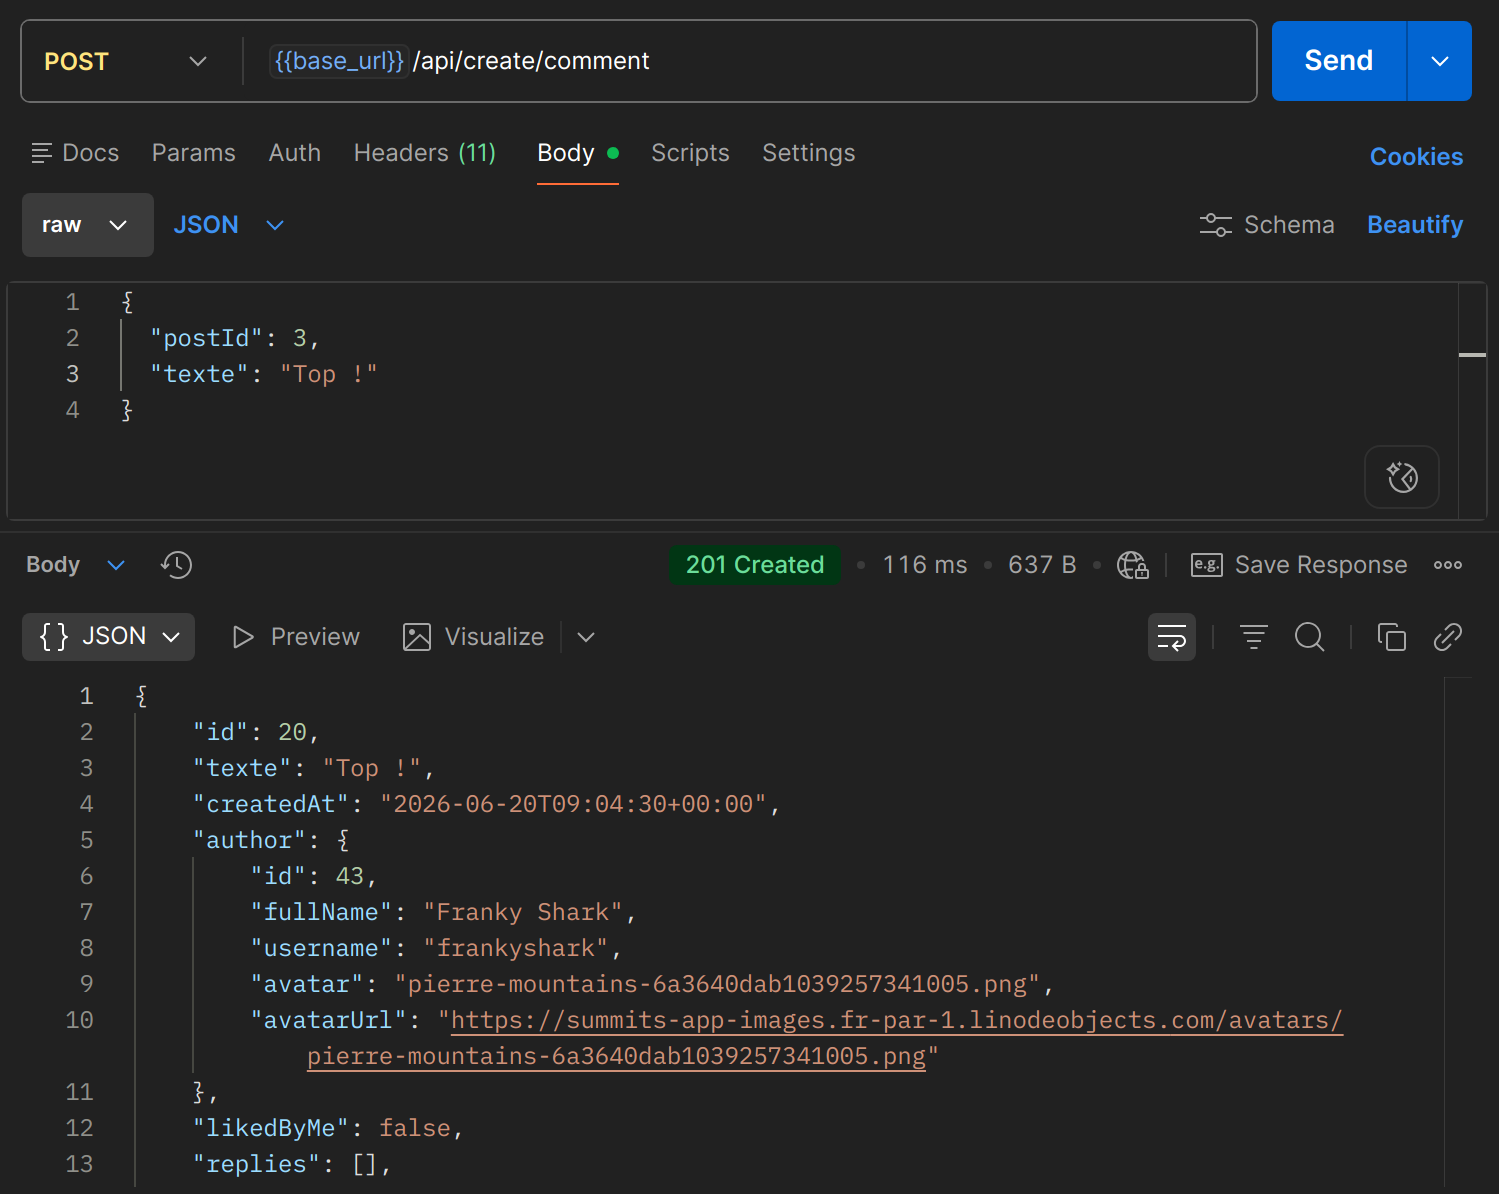Click the "texte": "Top !" line in request body
The height and width of the screenshot is (1194, 1499).
coord(264,374)
